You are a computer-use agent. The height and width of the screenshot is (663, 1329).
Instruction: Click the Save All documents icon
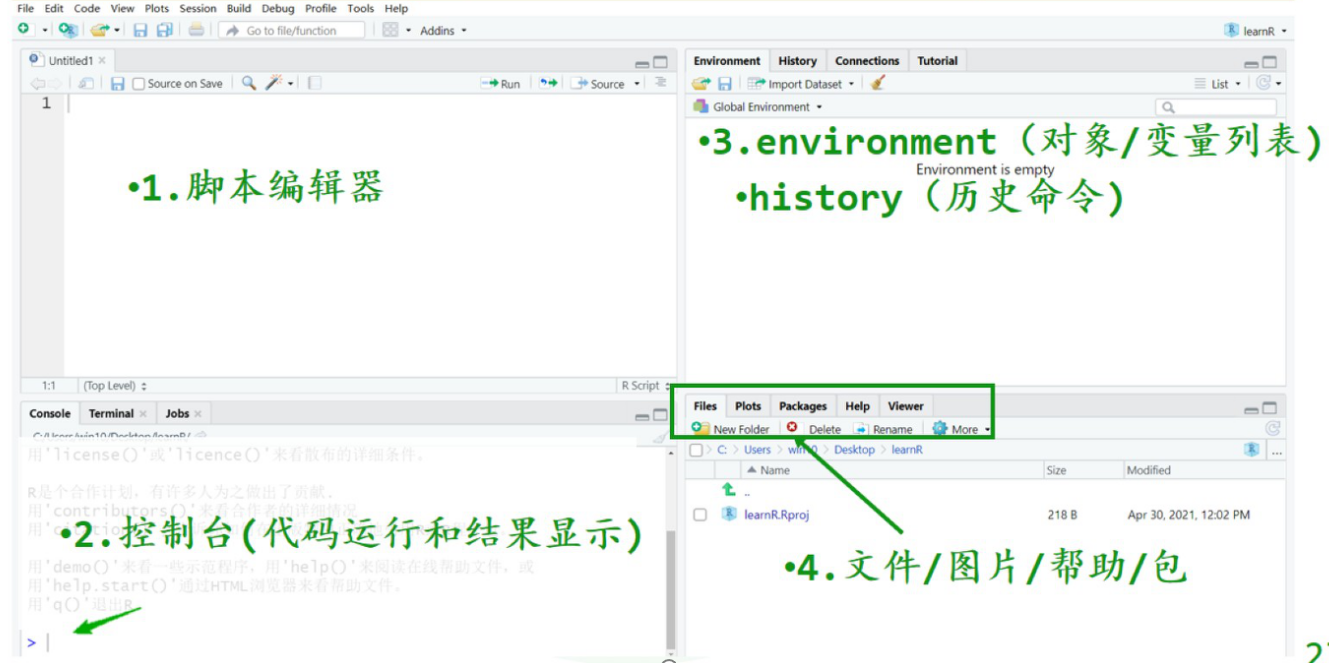pyautogui.click(x=165, y=30)
